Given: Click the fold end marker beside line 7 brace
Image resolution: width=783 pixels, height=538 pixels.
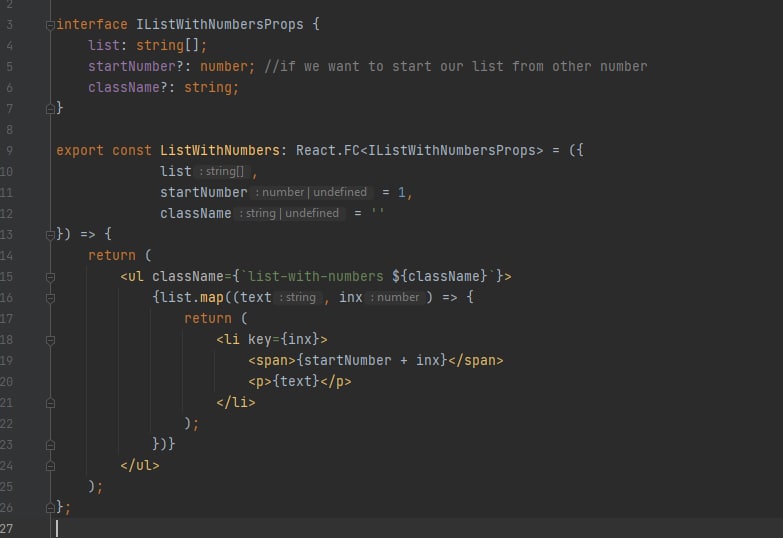Looking at the screenshot, I should point(50,108).
